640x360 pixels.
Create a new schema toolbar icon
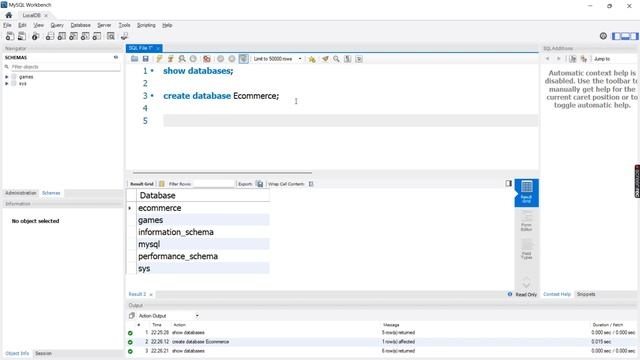[50, 36]
